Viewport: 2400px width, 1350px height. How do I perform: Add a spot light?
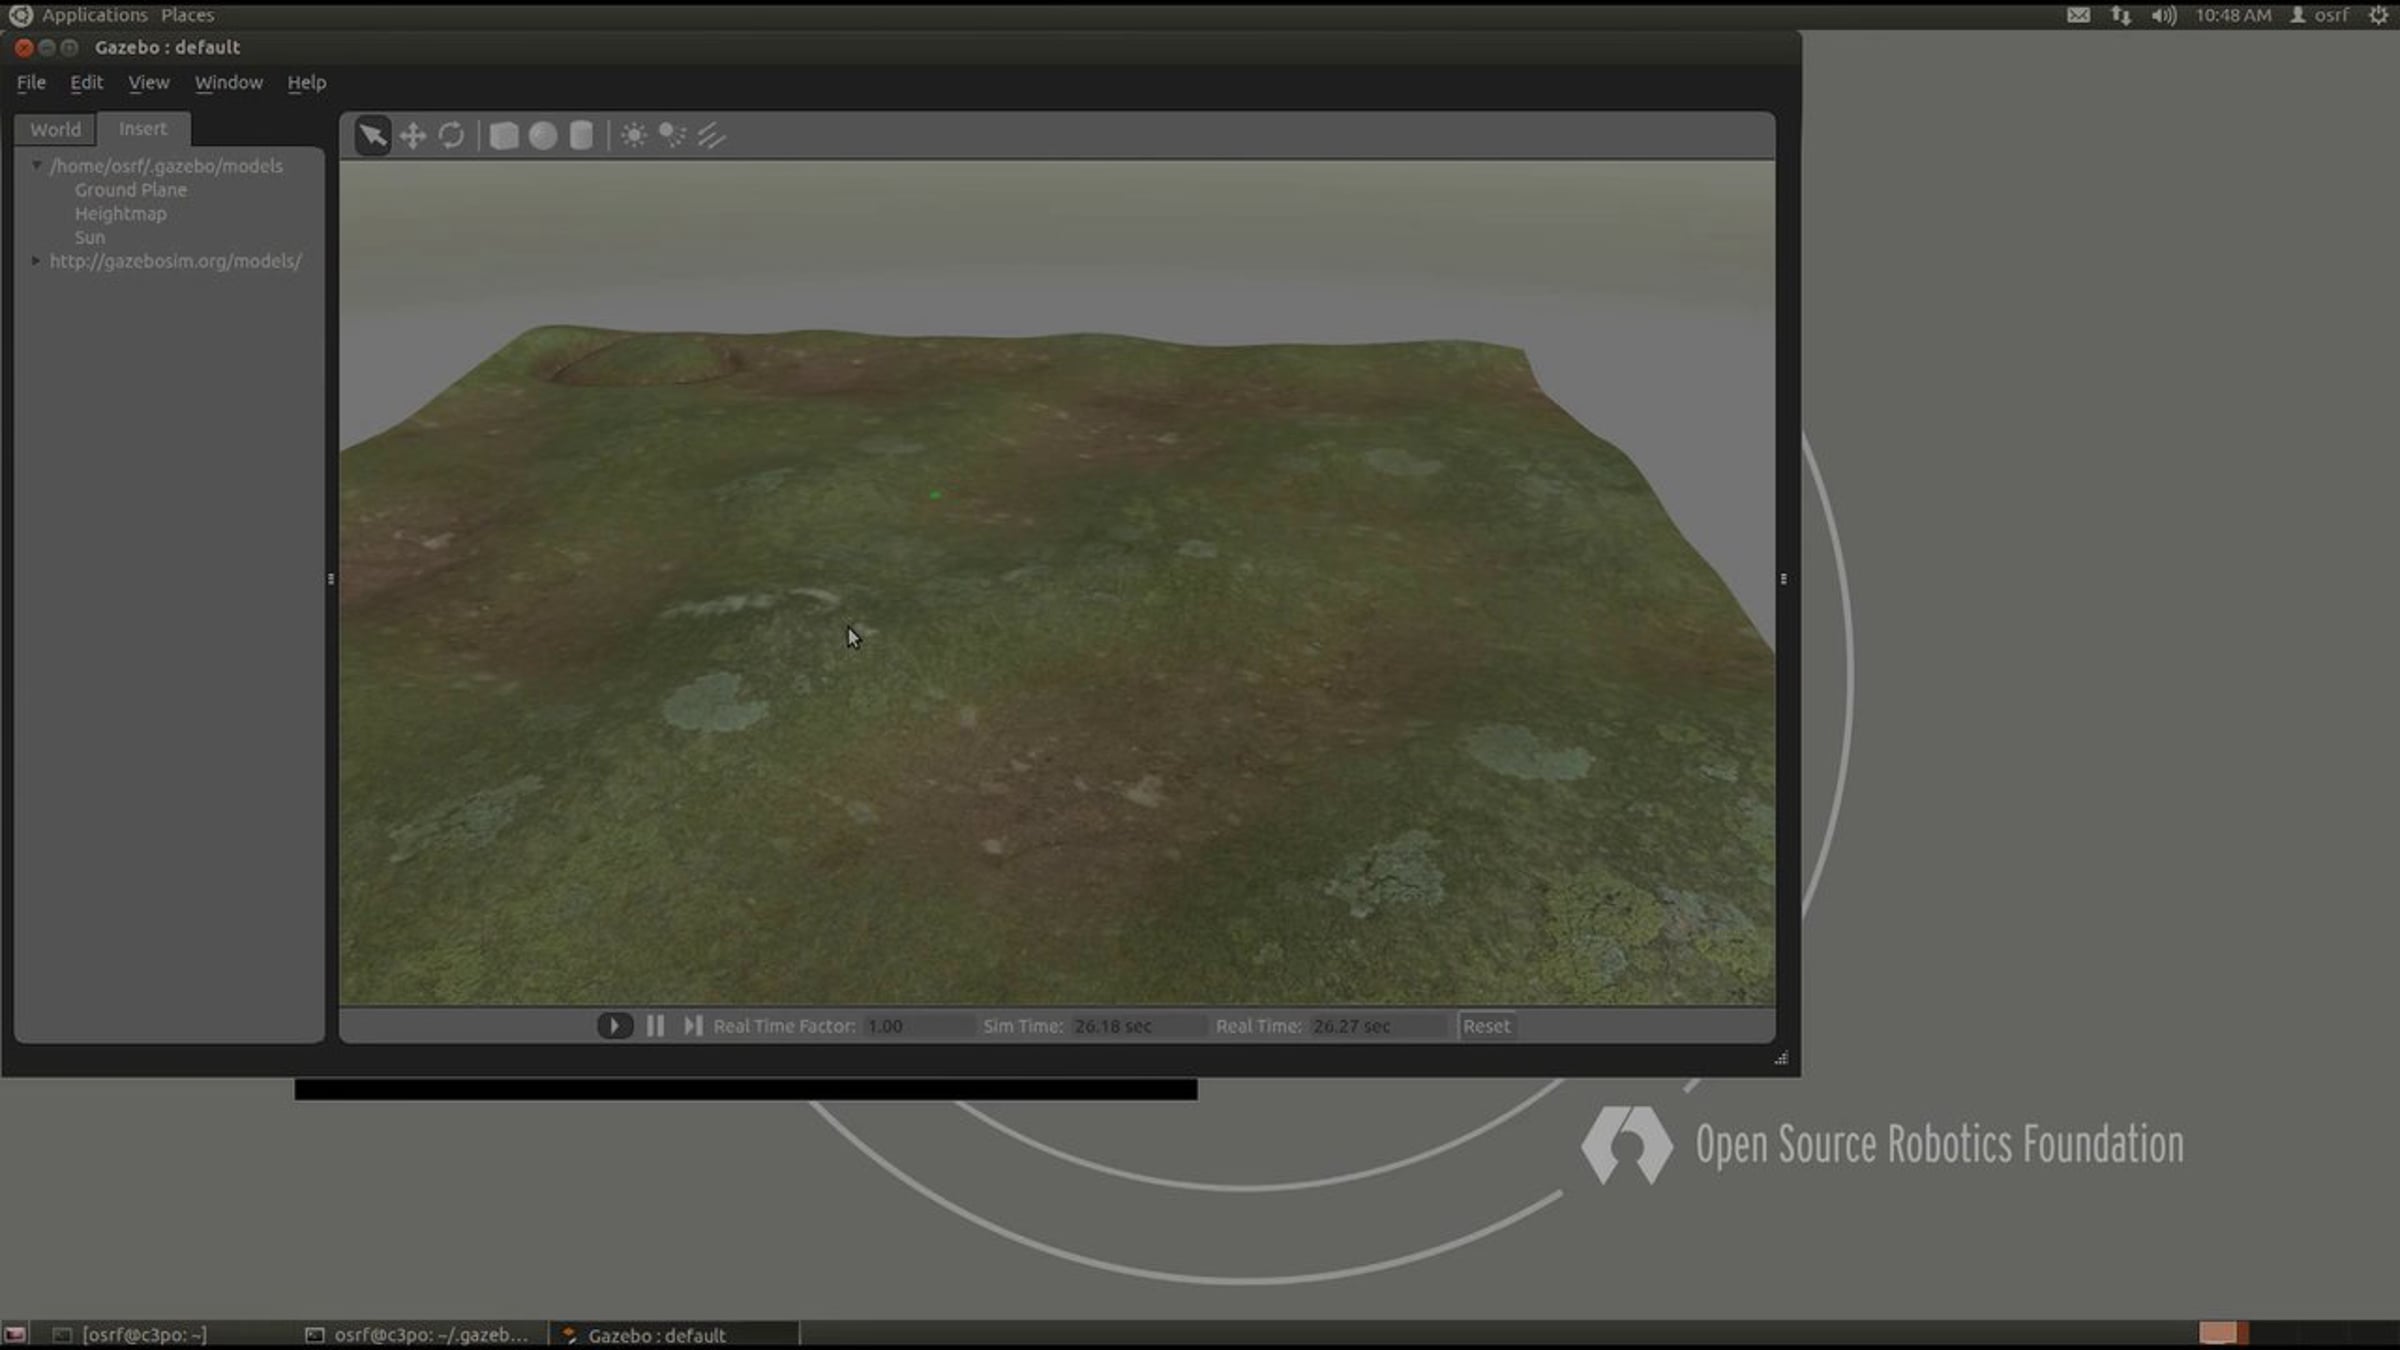[672, 135]
